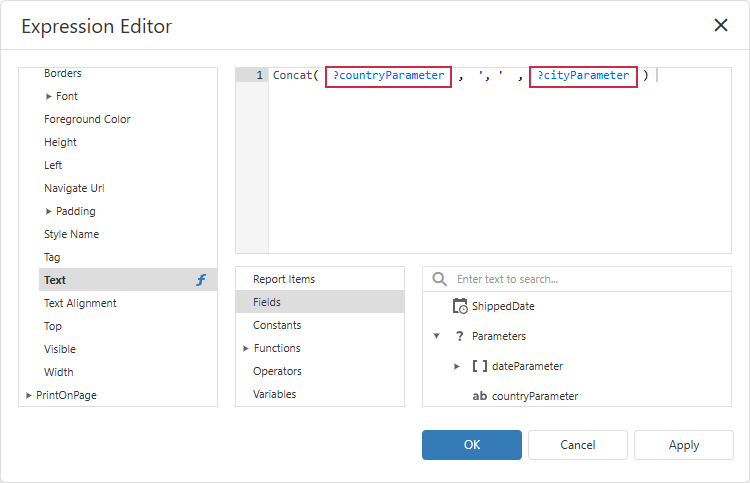Click the ab string icon for countryParameter

480,396
